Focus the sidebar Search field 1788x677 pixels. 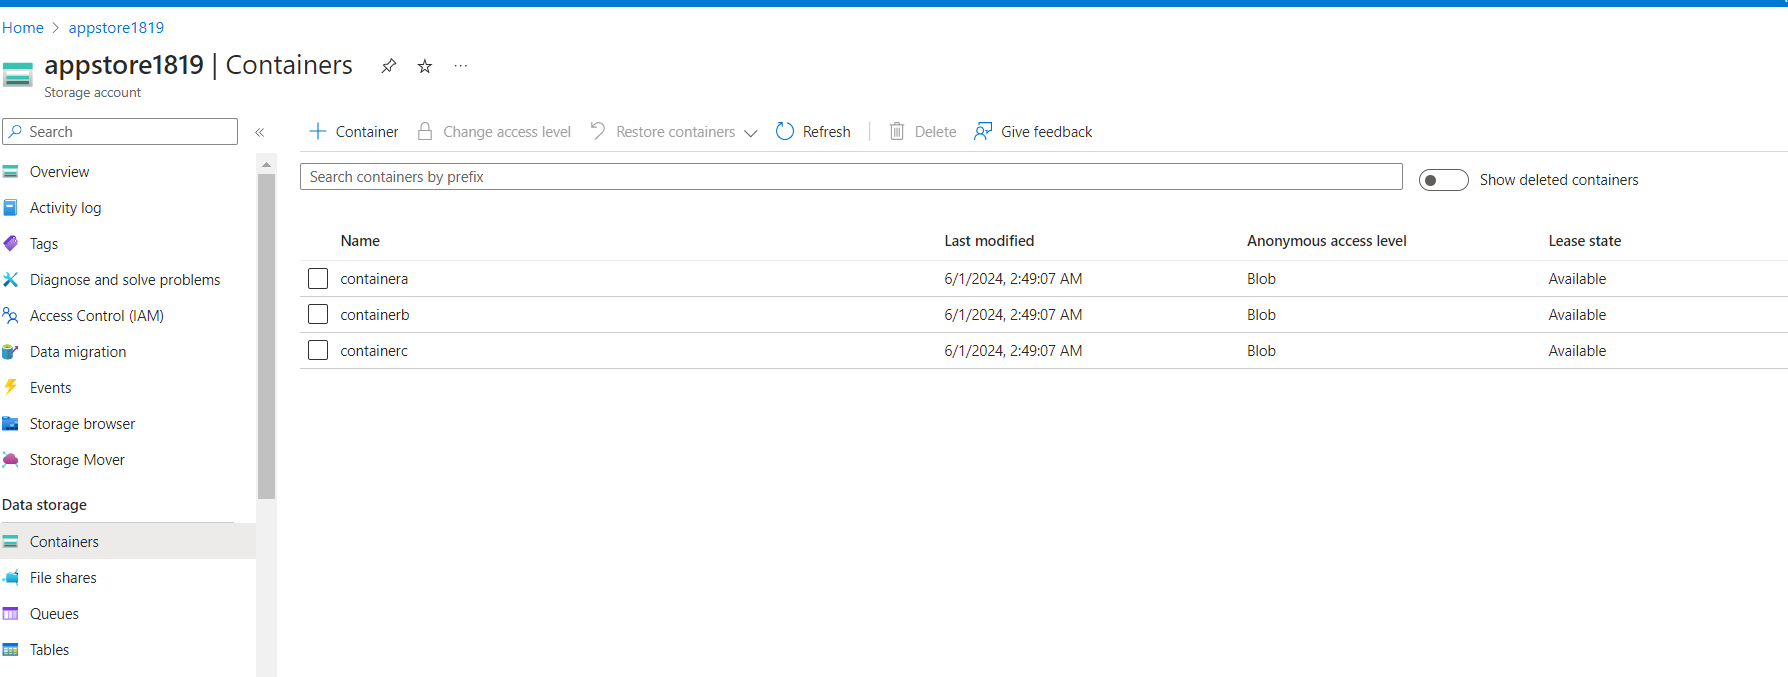[120, 131]
